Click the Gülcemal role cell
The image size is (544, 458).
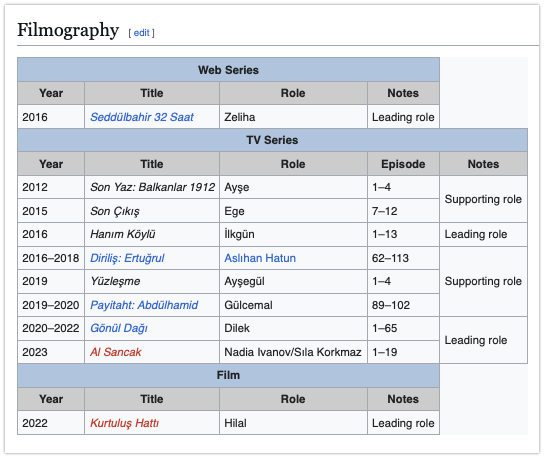(x=293, y=305)
